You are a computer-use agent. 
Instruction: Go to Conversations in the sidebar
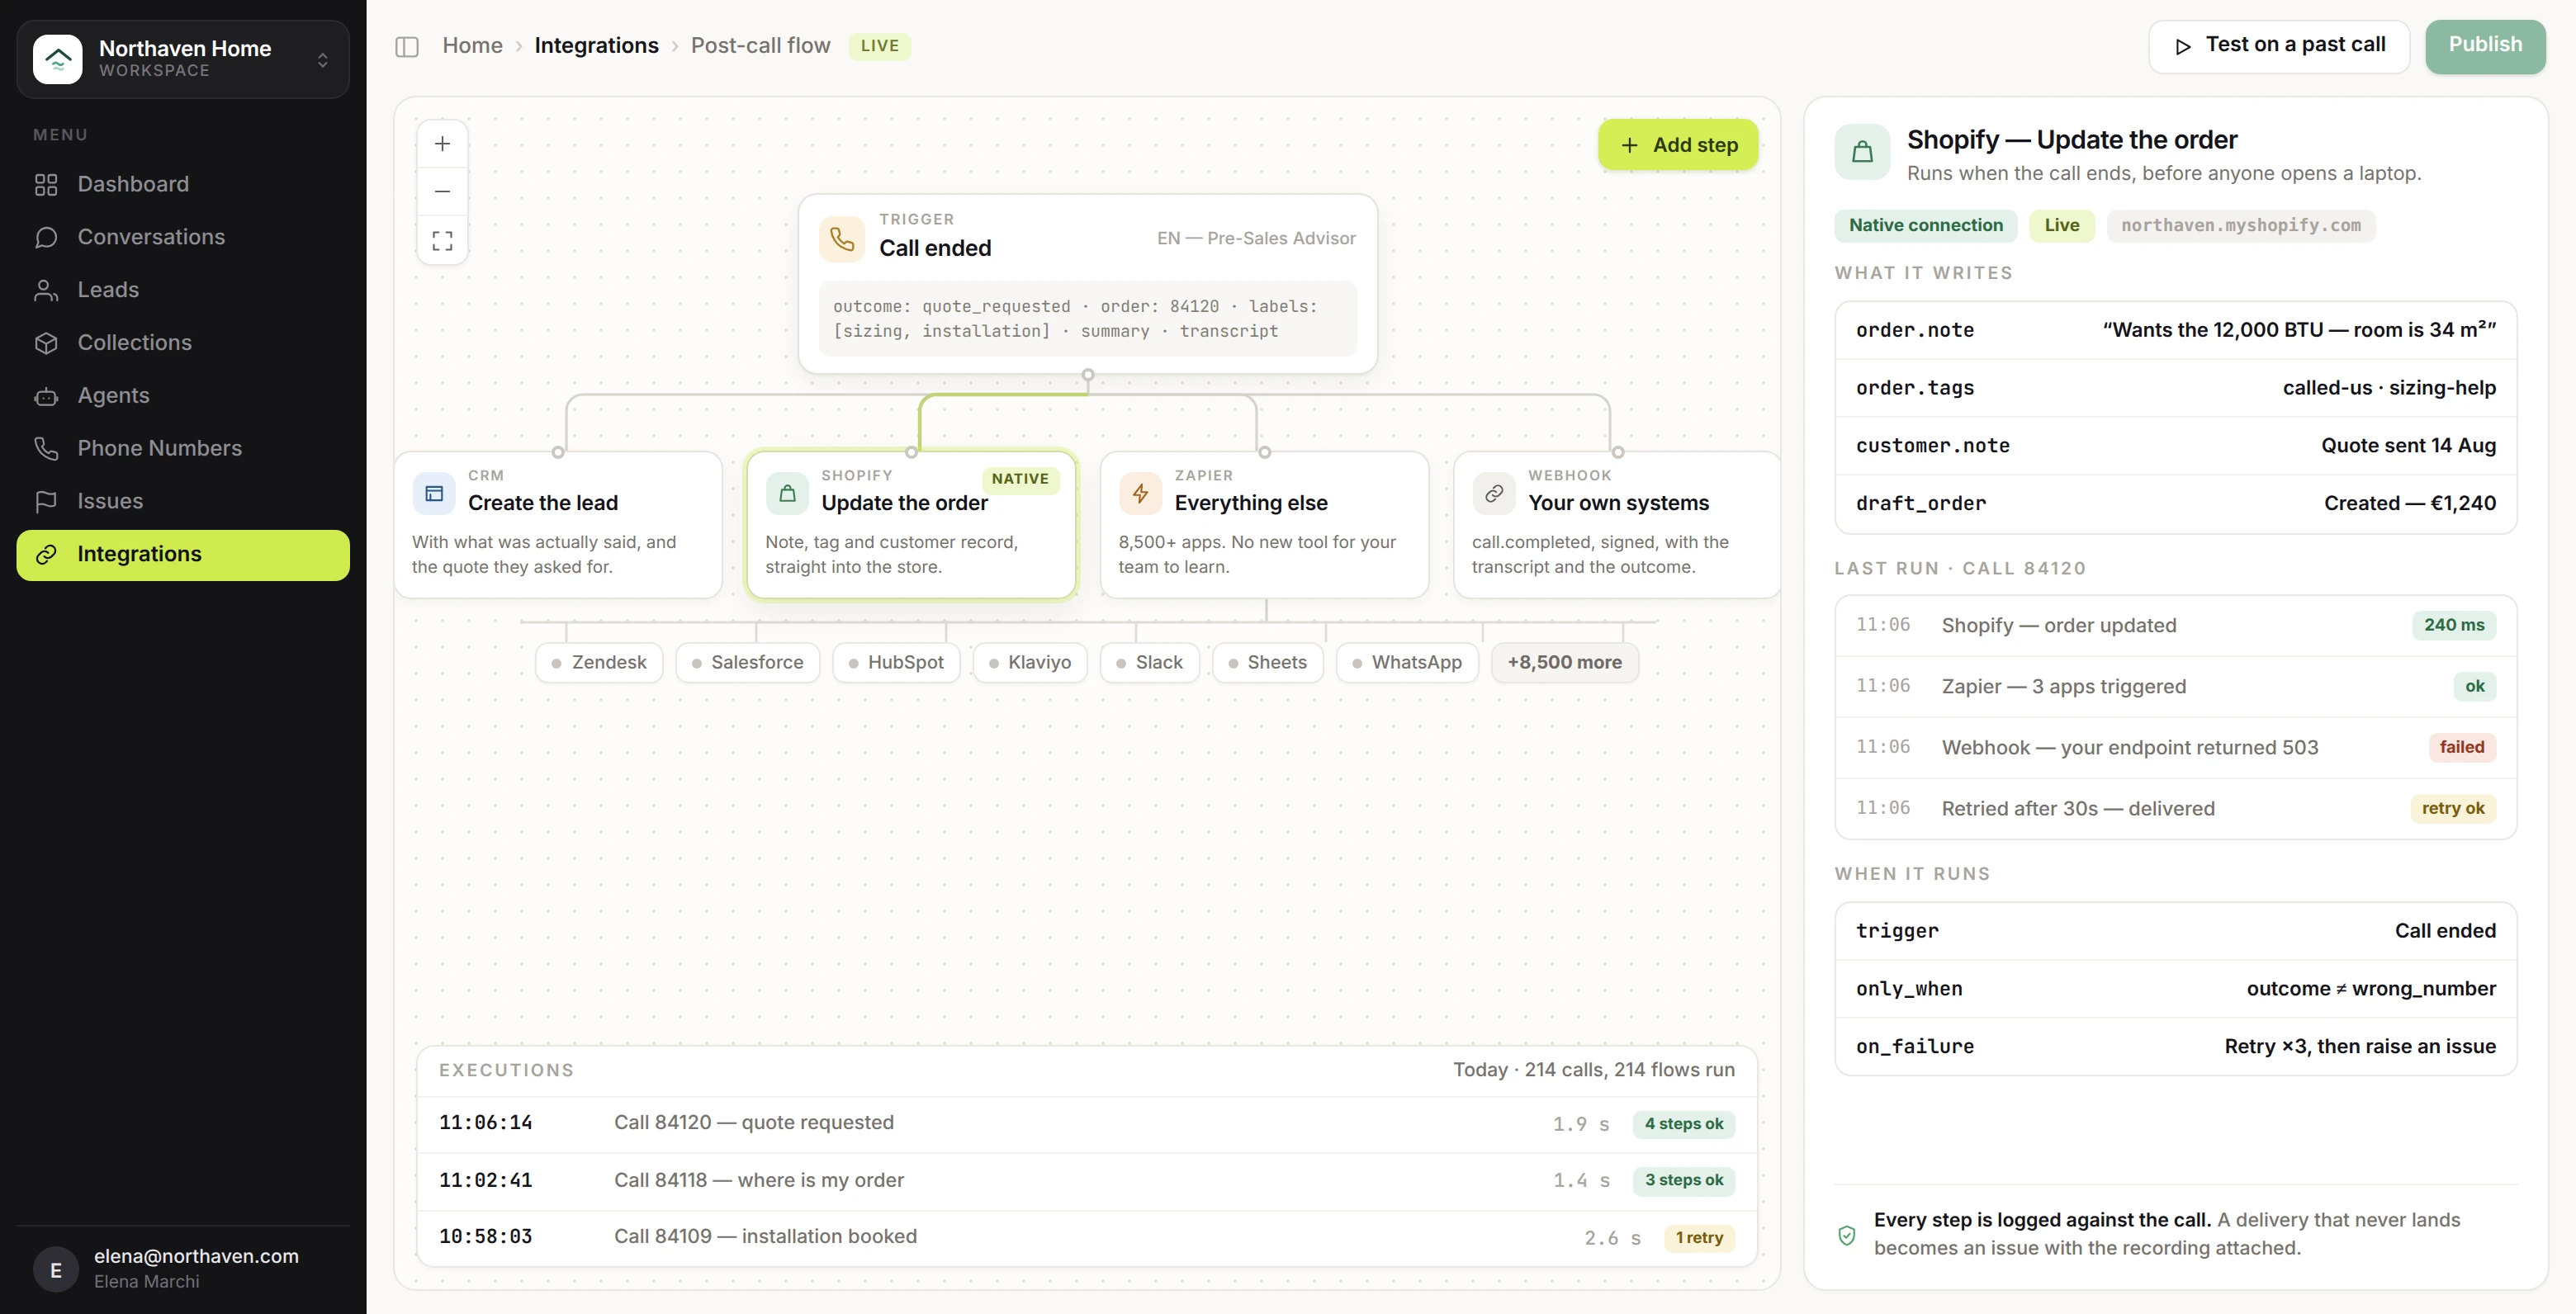[183, 237]
